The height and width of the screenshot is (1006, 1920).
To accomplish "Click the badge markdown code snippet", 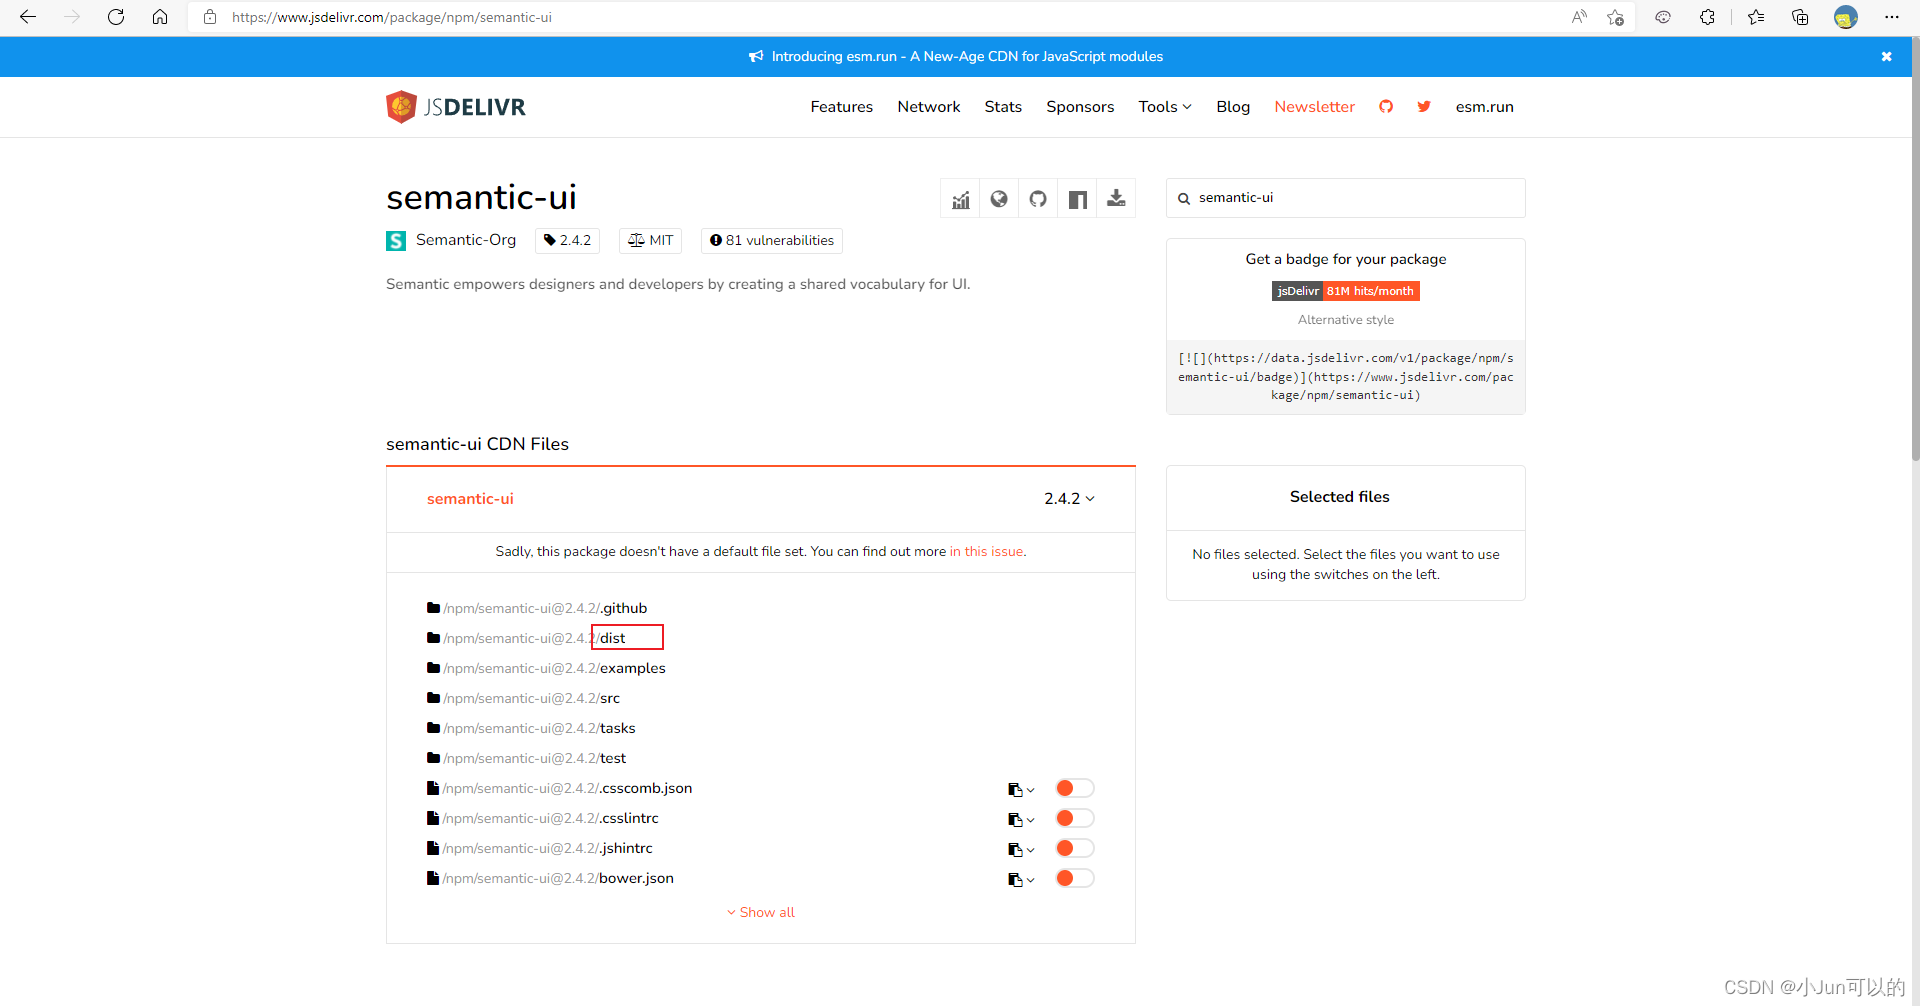I will click(1345, 376).
